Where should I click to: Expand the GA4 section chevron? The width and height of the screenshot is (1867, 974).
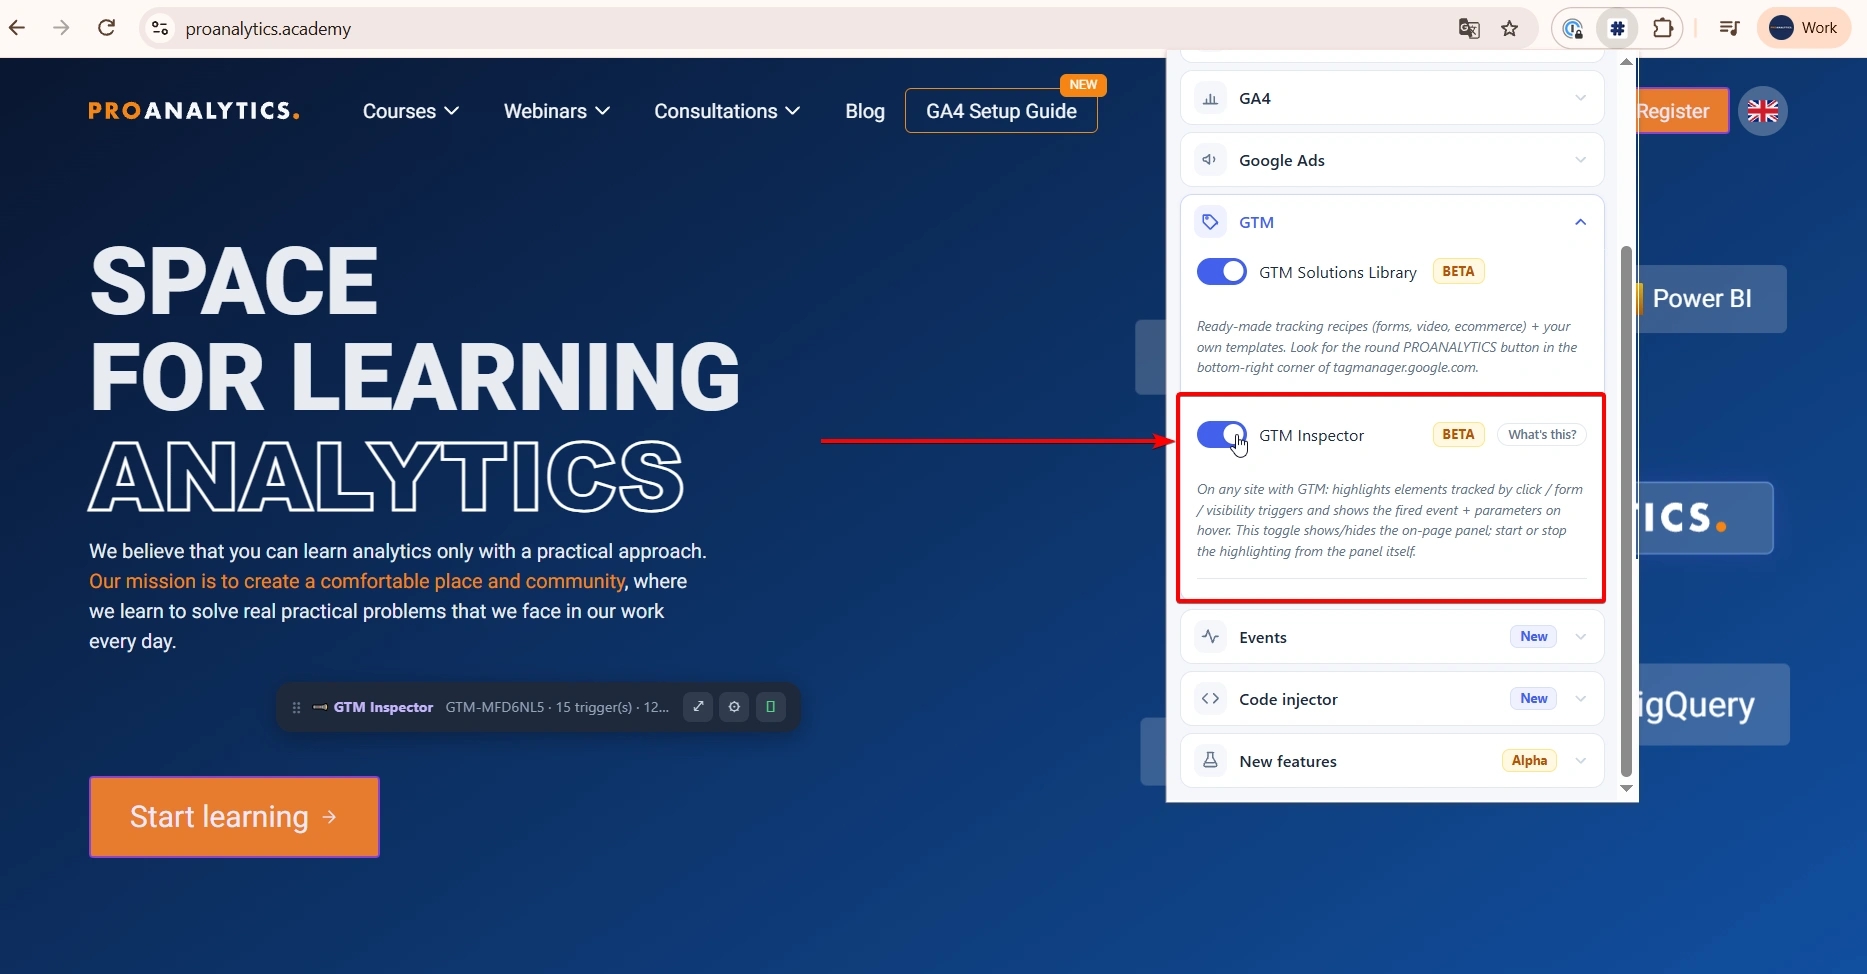[x=1580, y=98]
